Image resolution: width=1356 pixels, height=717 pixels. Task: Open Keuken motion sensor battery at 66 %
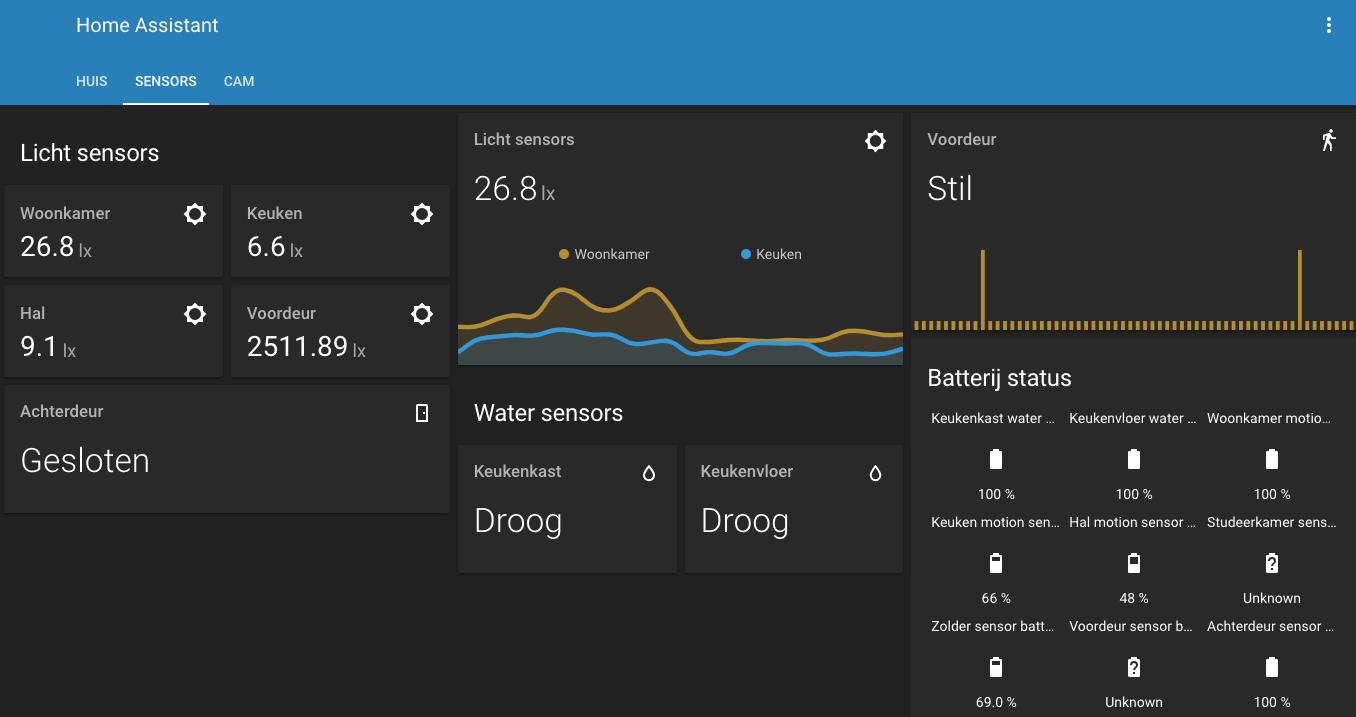click(995, 564)
